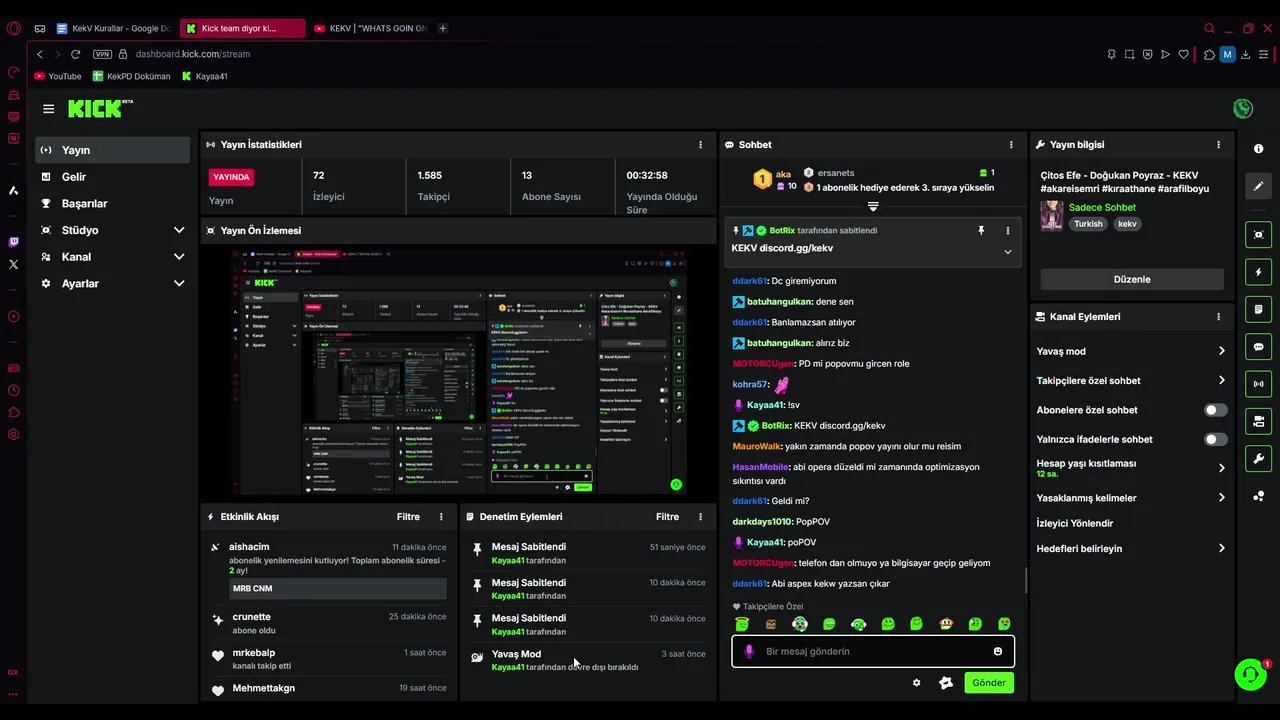Click the chat bubble widget icon
This screenshot has height=720, width=1280.
1258,347
